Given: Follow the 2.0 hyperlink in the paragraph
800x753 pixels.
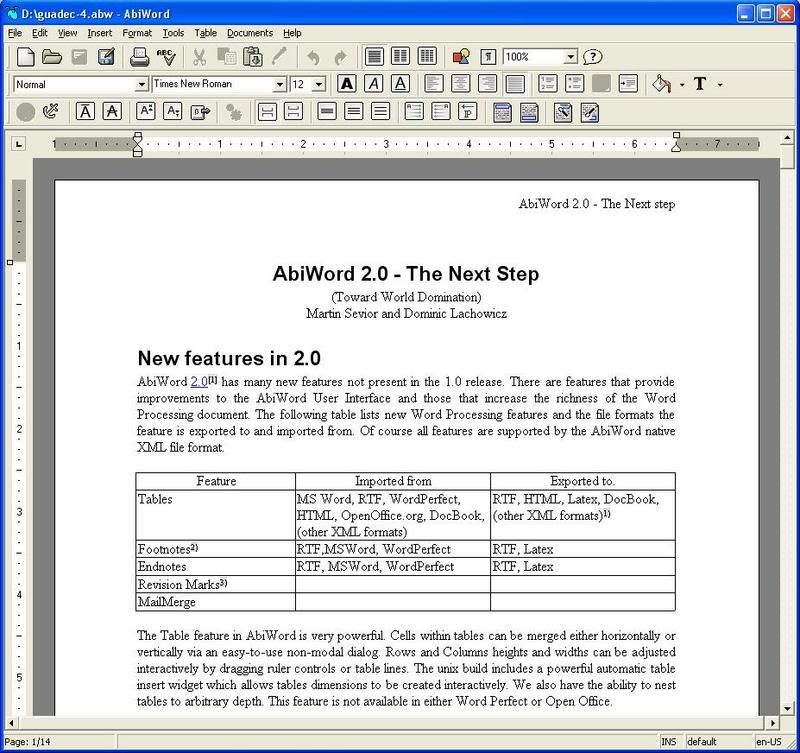Looking at the screenshot, I should 199,382.
